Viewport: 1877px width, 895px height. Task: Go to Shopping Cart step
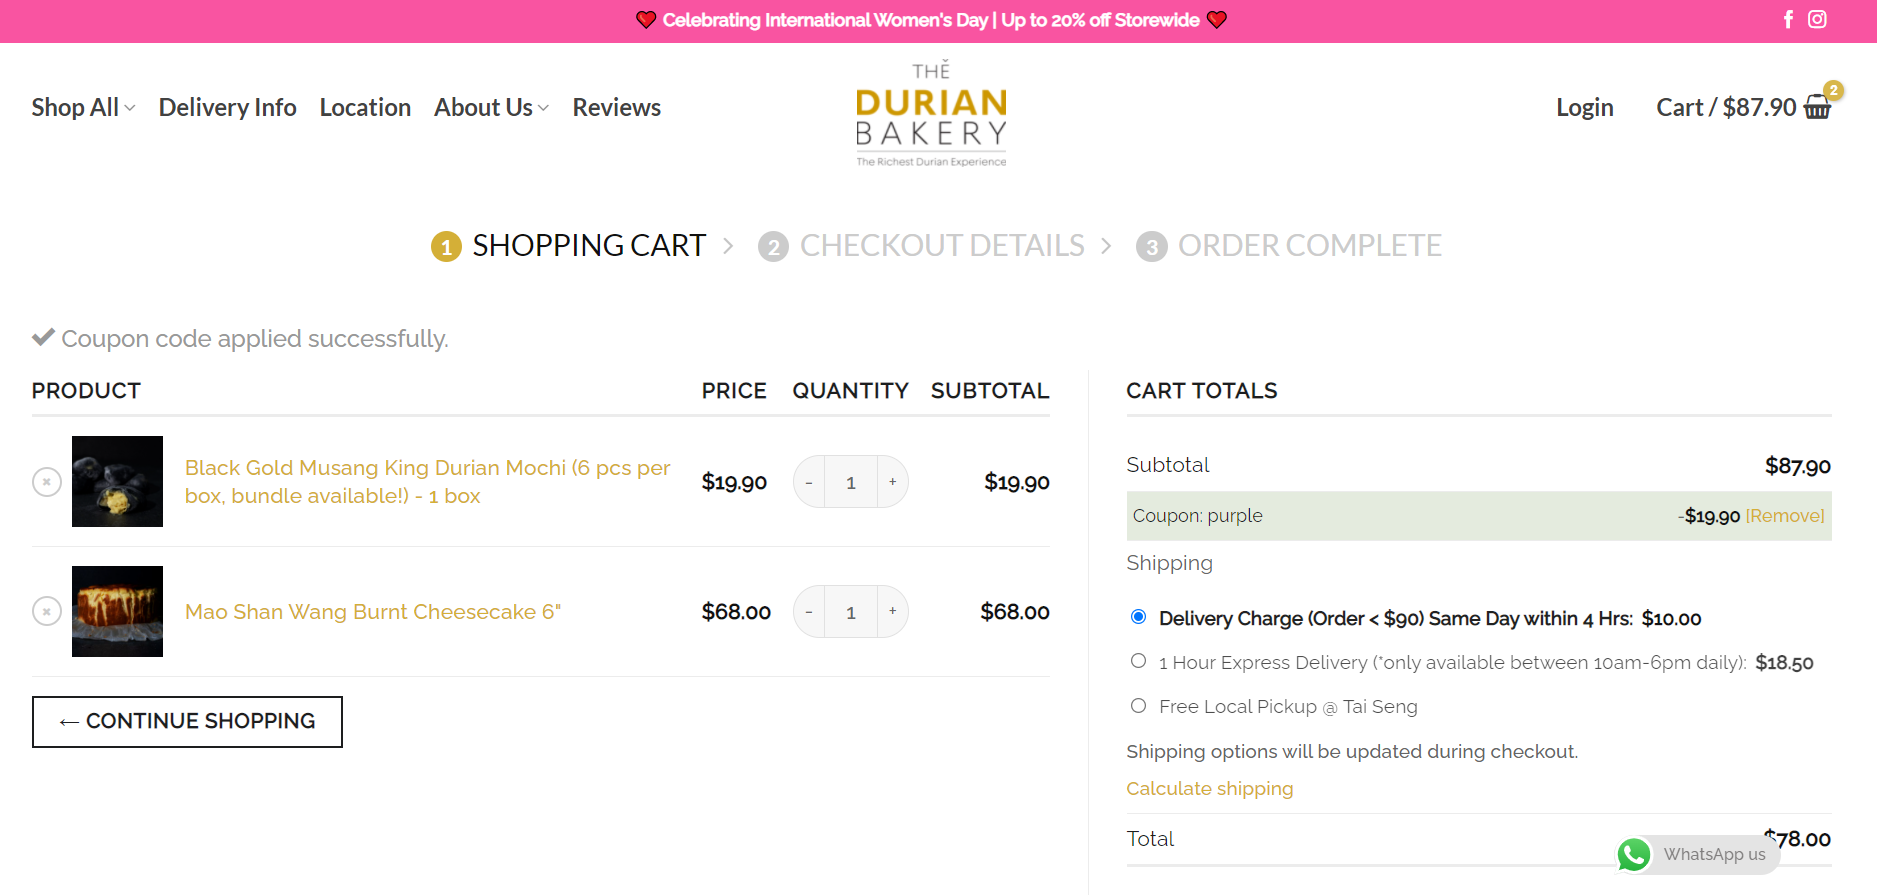pyautogui.click(x=568, y=245)
